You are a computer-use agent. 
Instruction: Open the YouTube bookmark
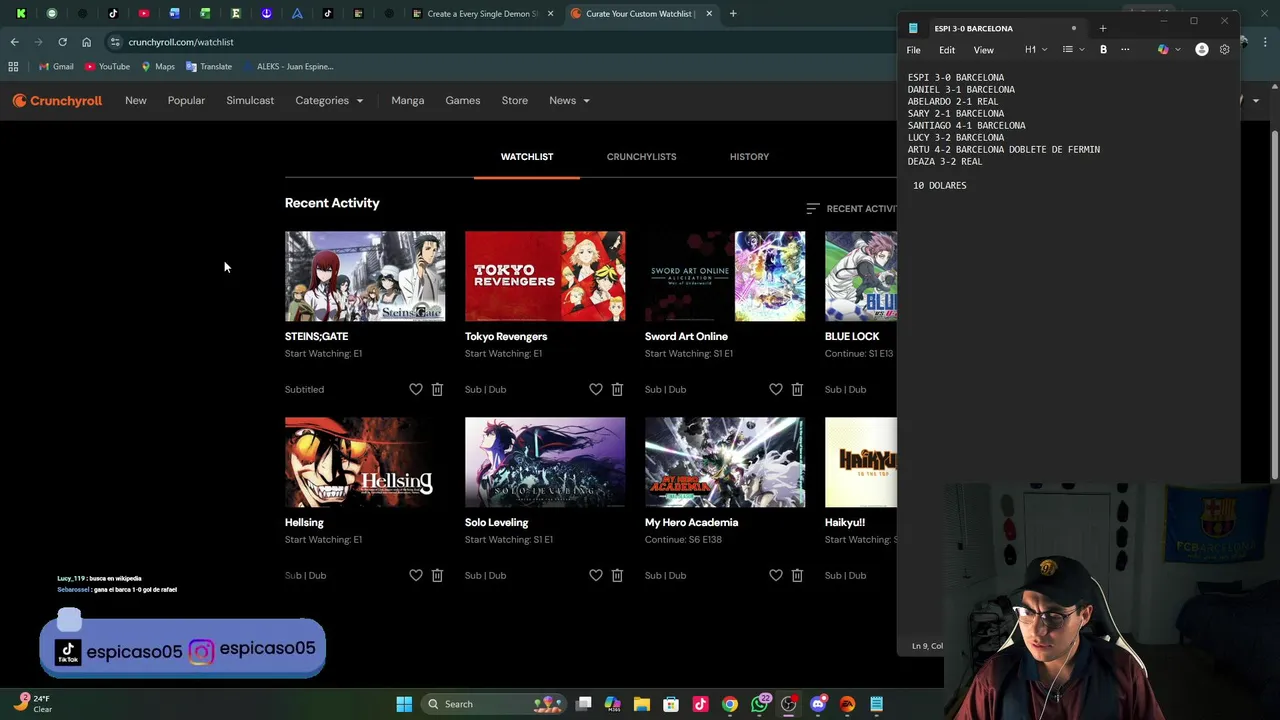click(x=107, y=66)
